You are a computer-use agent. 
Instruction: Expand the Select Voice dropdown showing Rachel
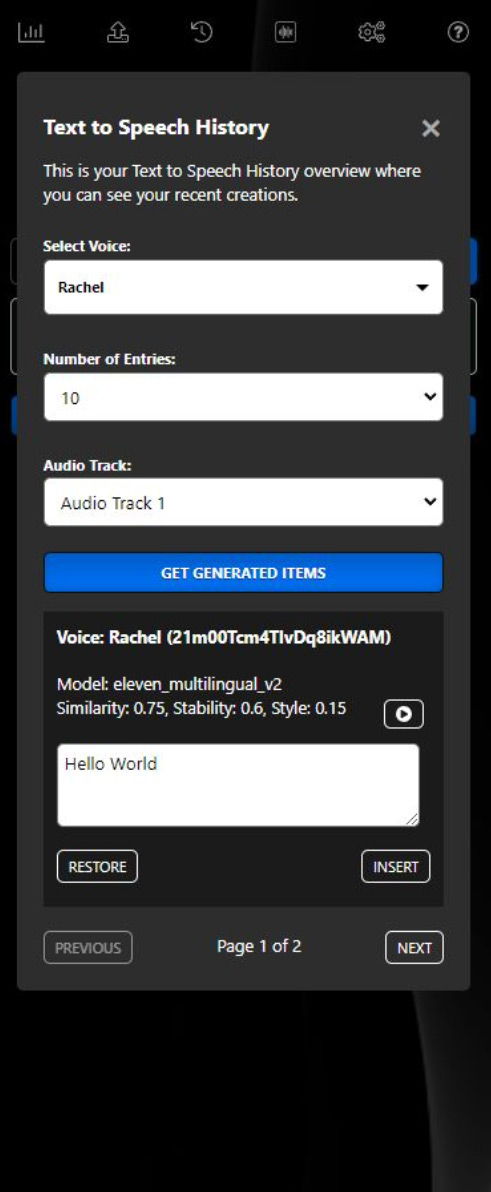pos(243,287)
